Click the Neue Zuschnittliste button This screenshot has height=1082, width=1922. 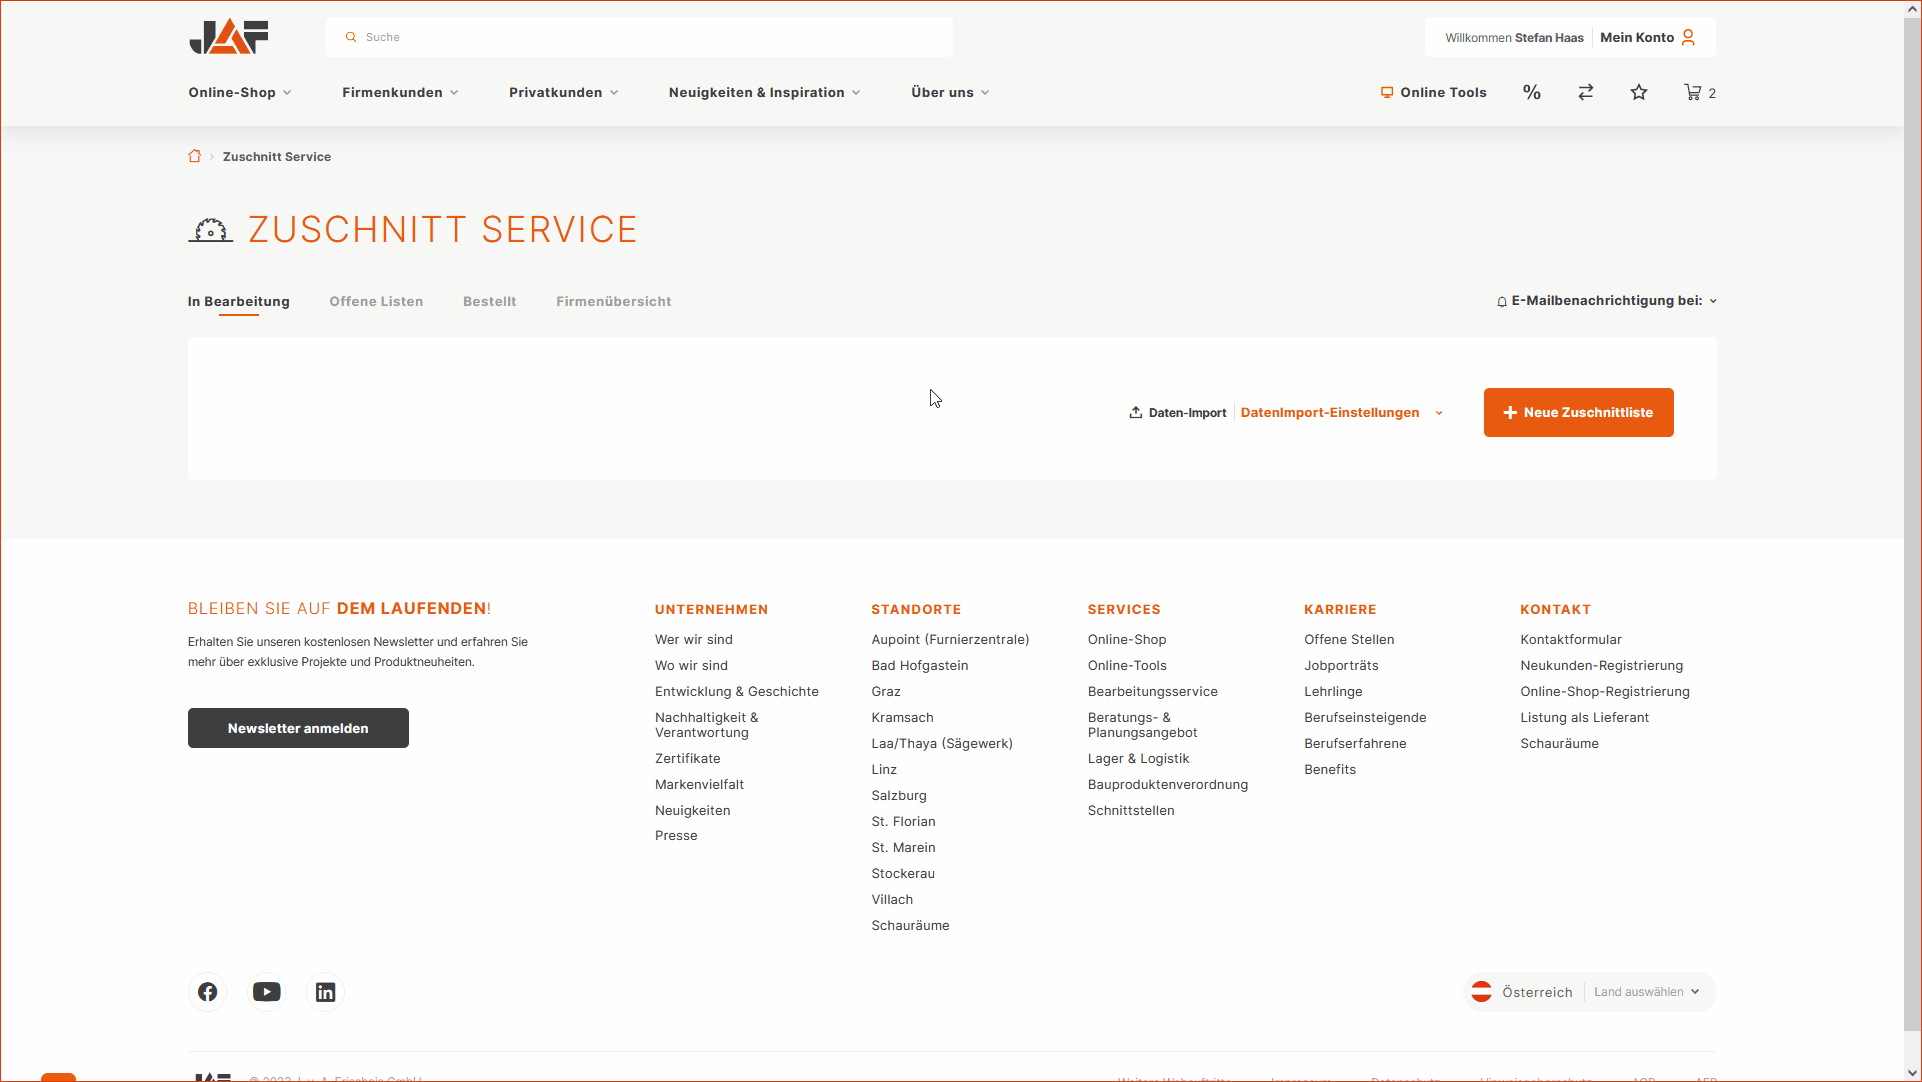tap(1578, 412)
